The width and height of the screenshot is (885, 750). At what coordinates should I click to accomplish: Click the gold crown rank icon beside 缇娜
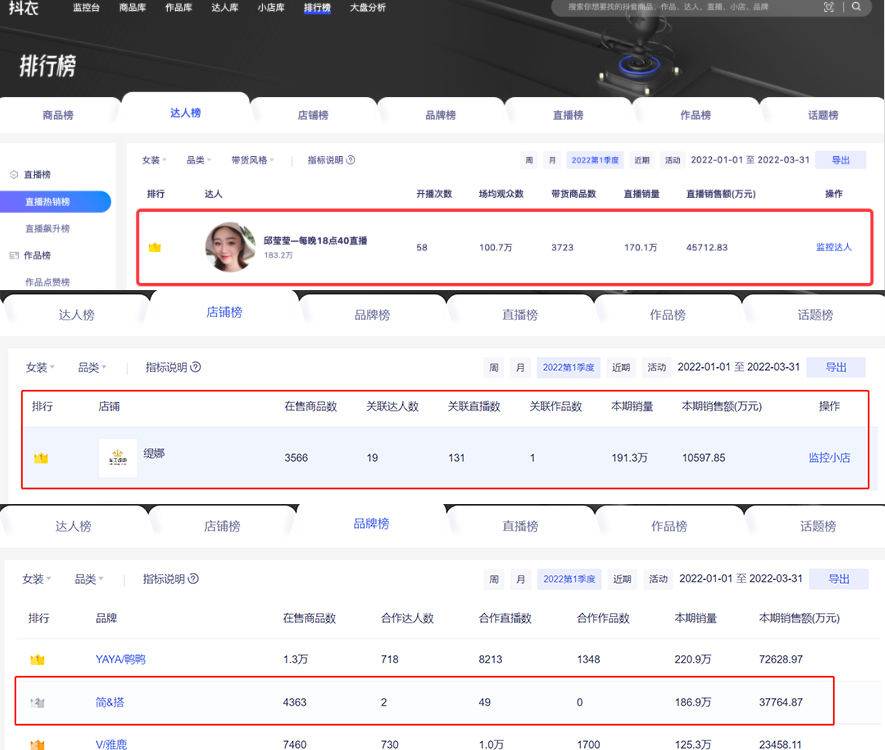point(40,457)
